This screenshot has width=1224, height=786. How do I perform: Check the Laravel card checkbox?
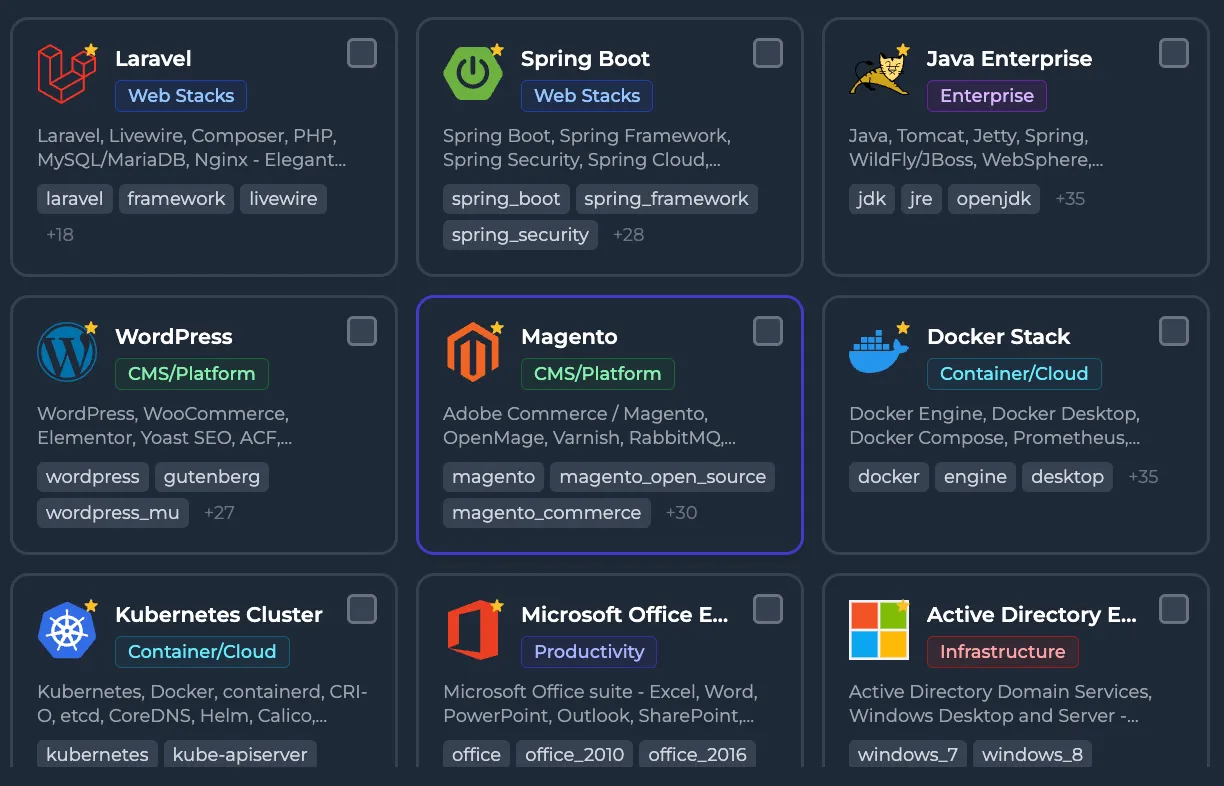pyautogui.click(x=362, y=53)
